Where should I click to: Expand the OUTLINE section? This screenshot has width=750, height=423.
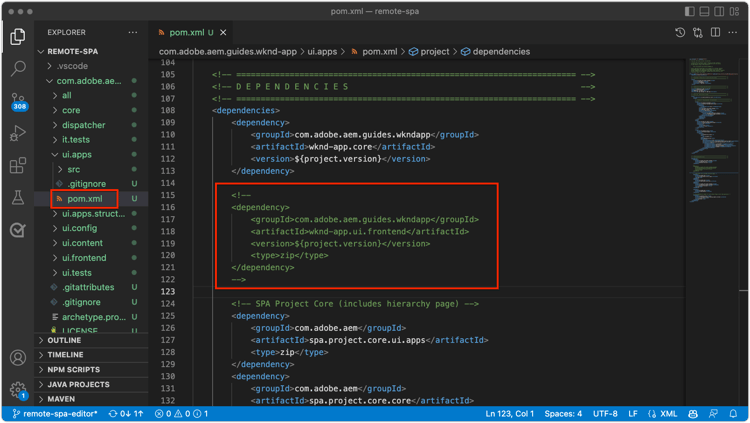[64, 340]
